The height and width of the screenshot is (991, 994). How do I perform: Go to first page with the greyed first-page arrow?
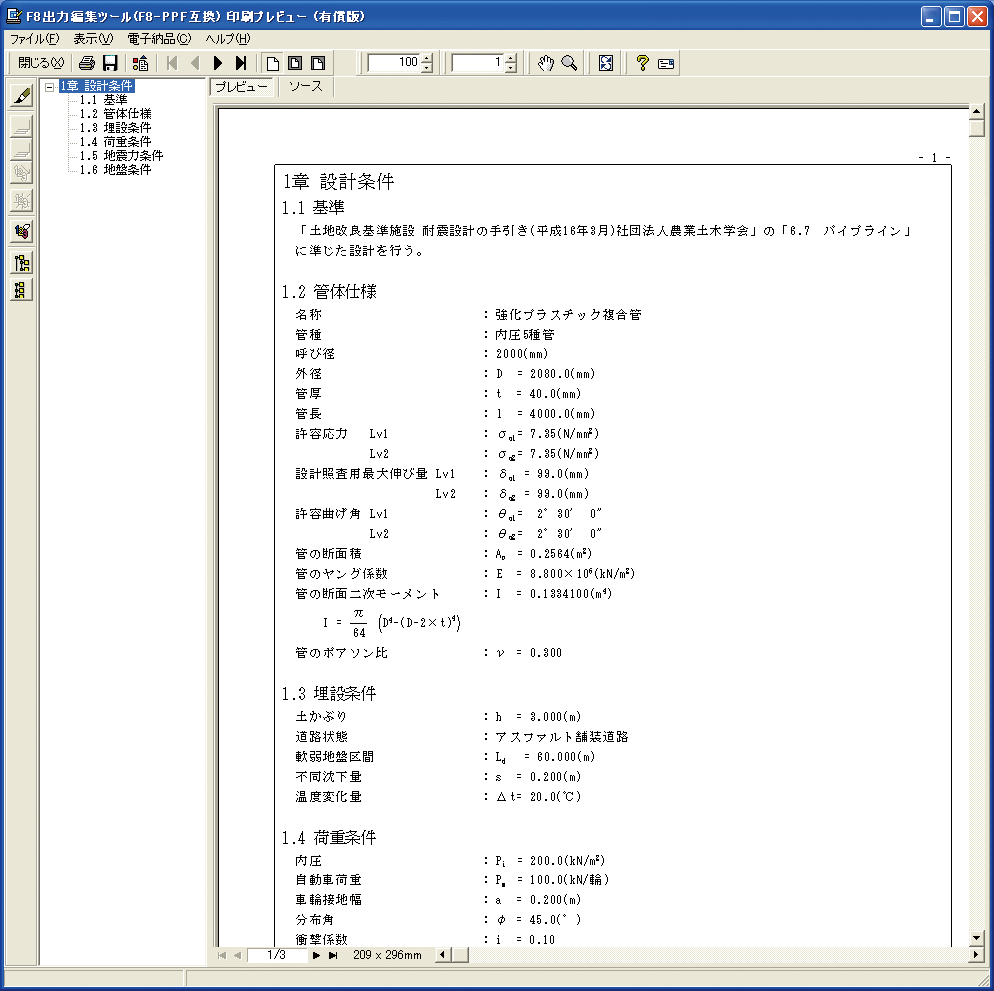[x=171, y=63]
